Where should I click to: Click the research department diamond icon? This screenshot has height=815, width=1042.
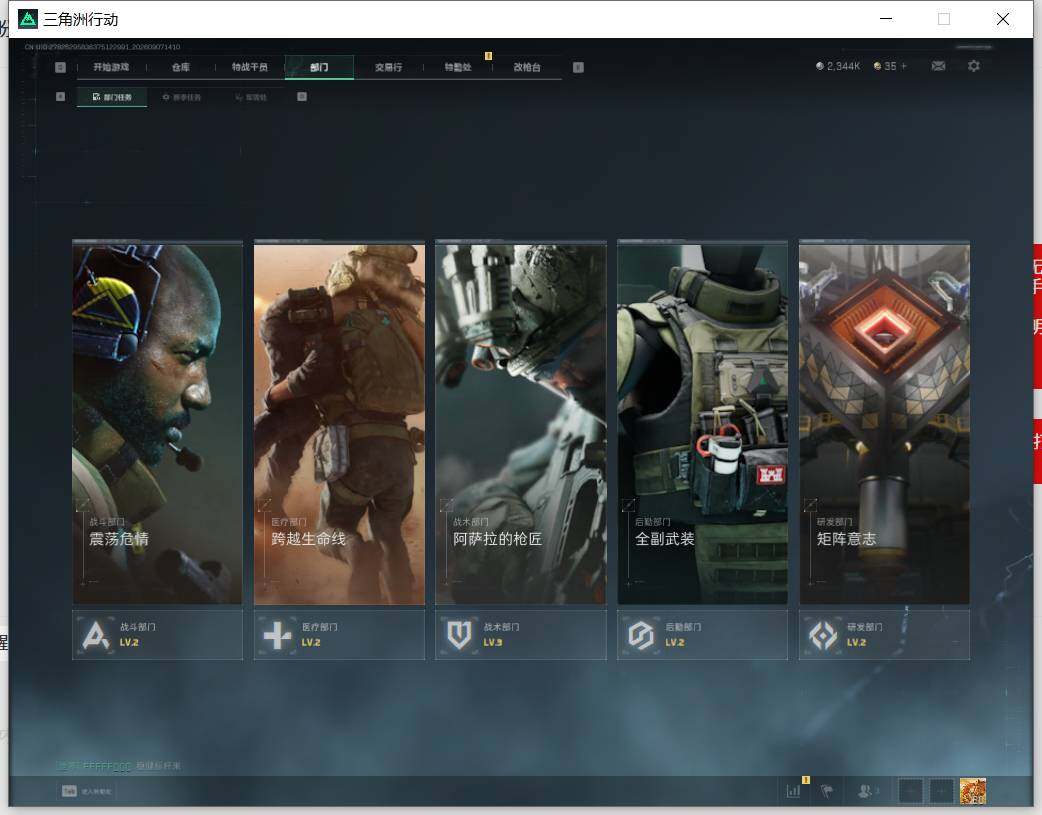[x=823, y=636]
